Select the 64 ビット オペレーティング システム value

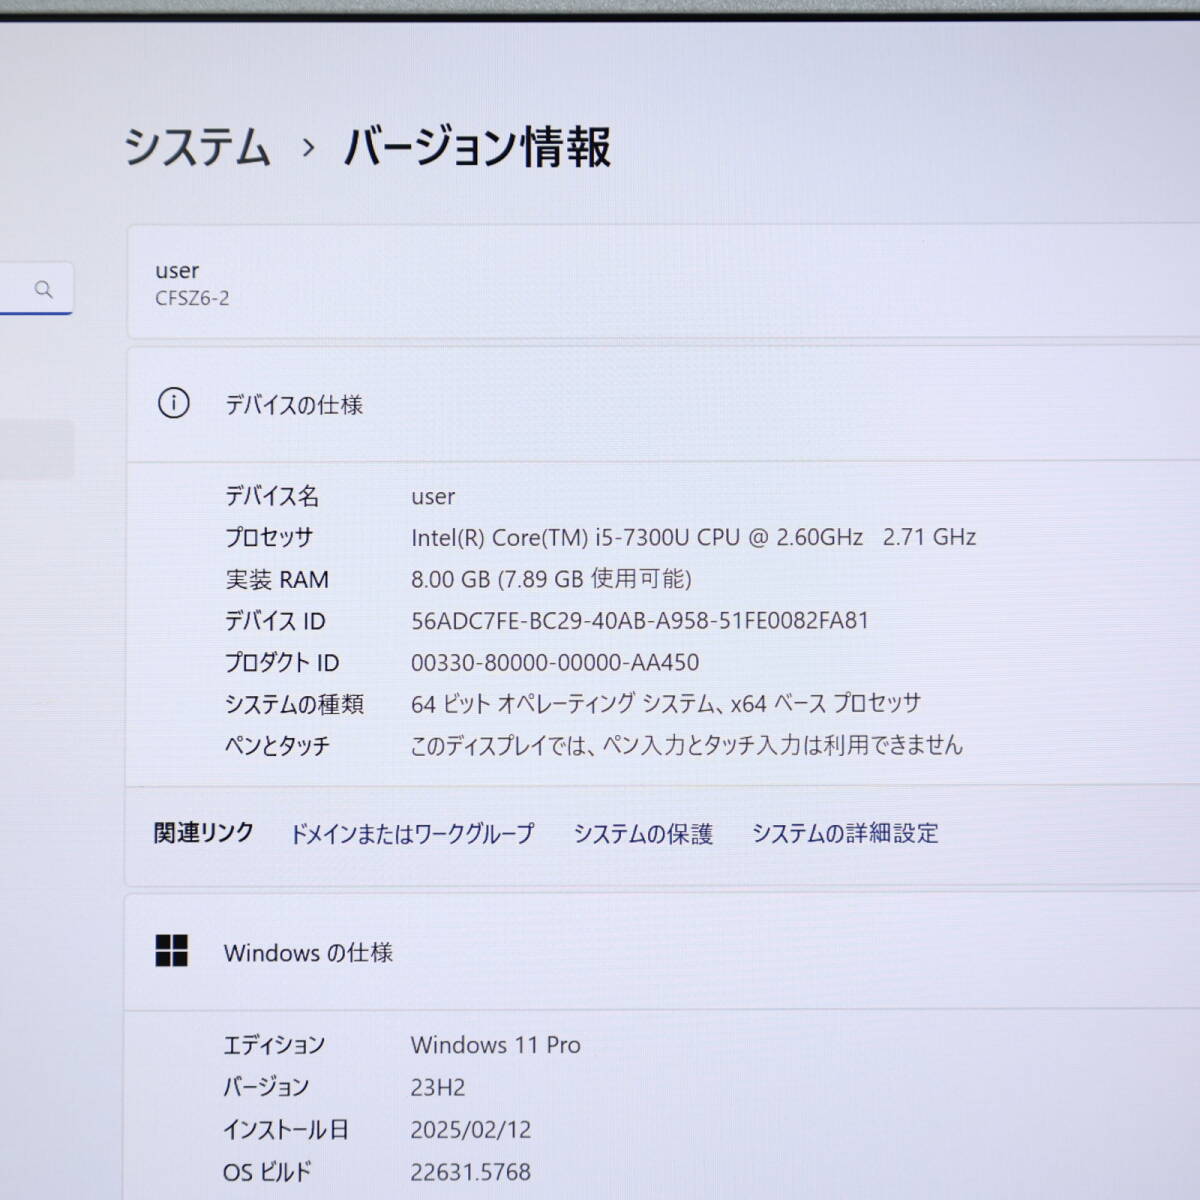[x=666, y=704]
